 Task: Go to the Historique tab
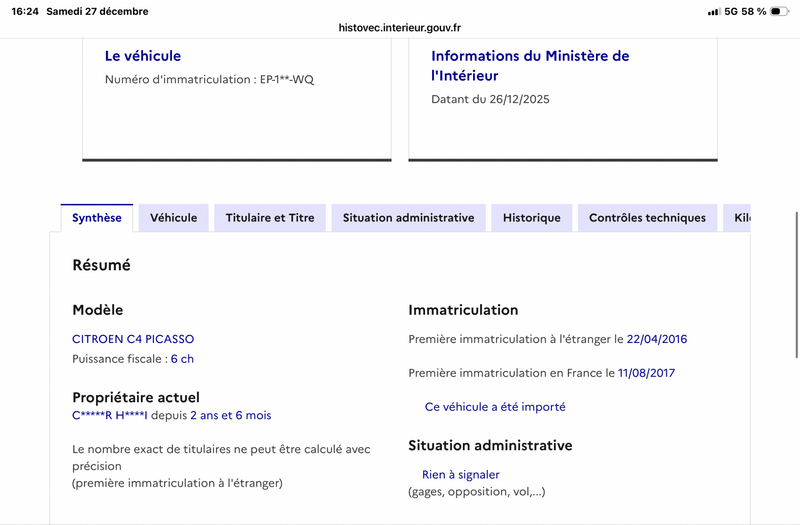[x=531, y=218]
